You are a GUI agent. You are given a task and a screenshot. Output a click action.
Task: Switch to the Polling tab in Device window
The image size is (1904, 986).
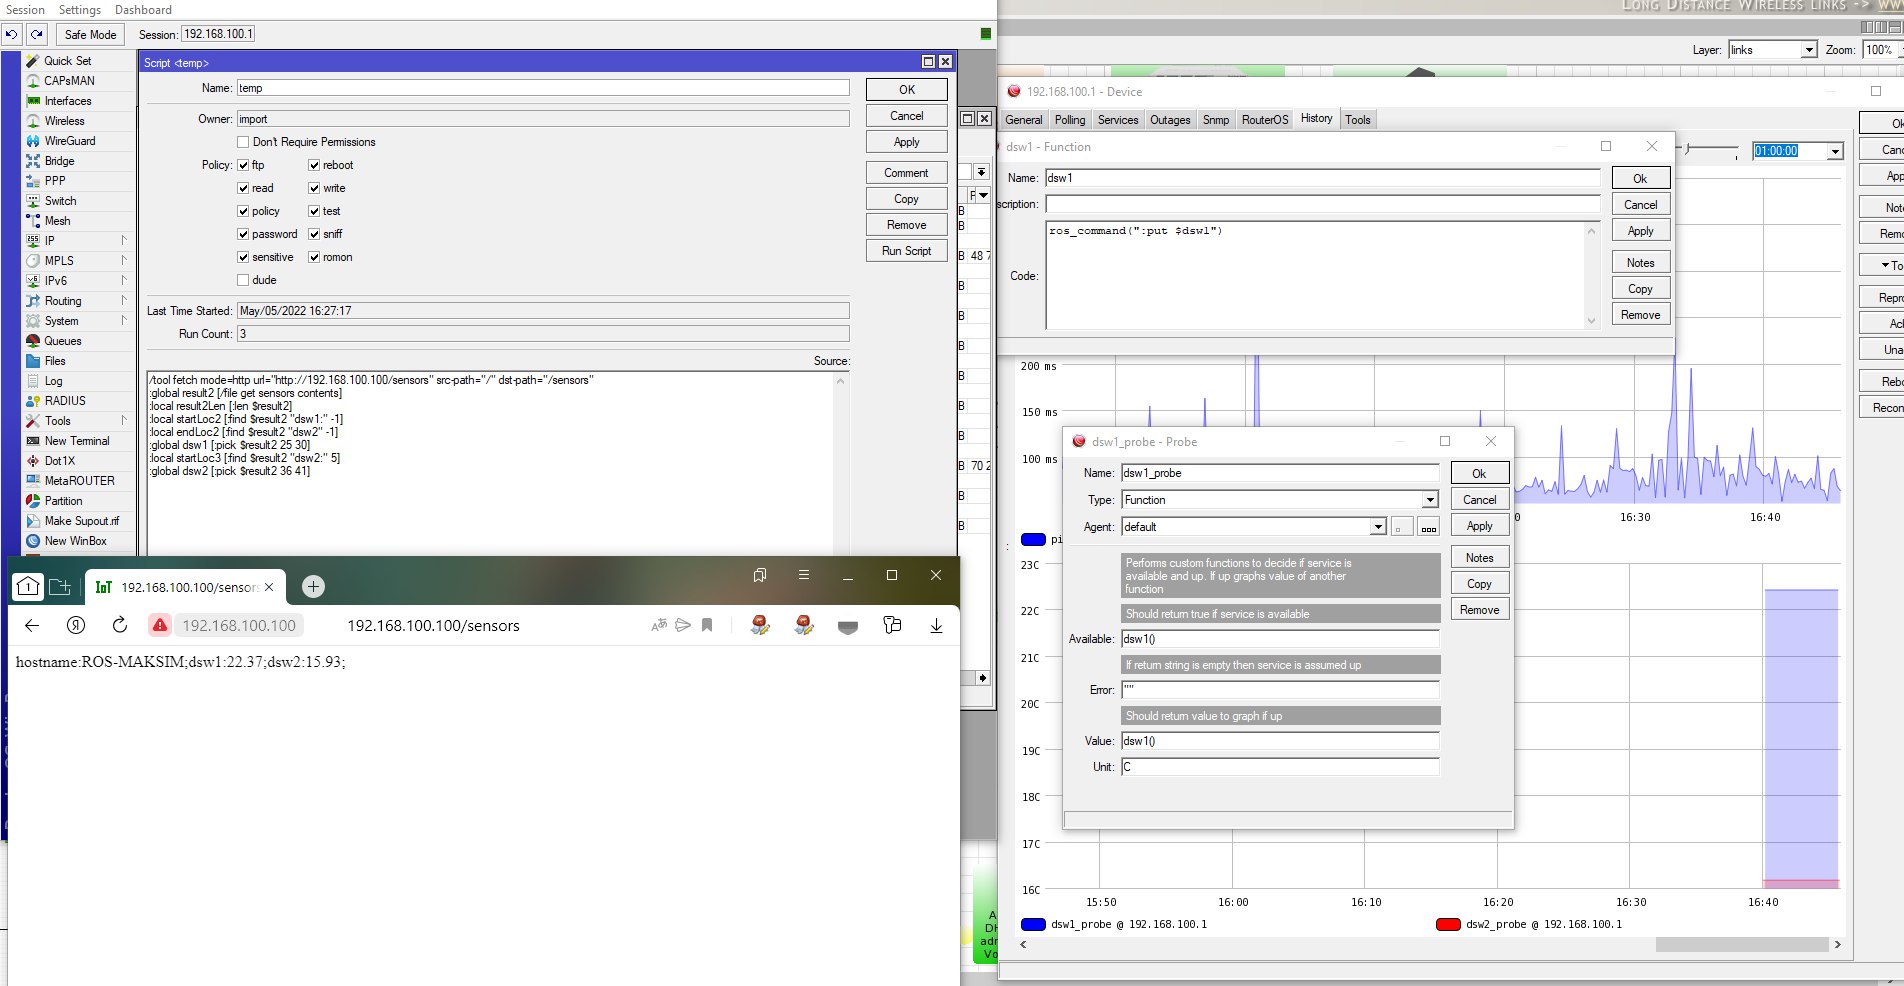pos(1070,120)
